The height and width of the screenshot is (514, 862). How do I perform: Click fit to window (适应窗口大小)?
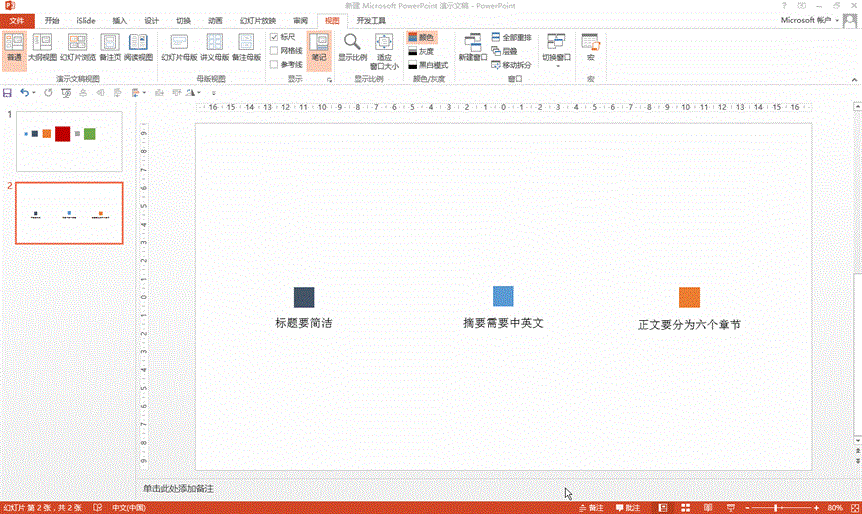coord(384,50)
